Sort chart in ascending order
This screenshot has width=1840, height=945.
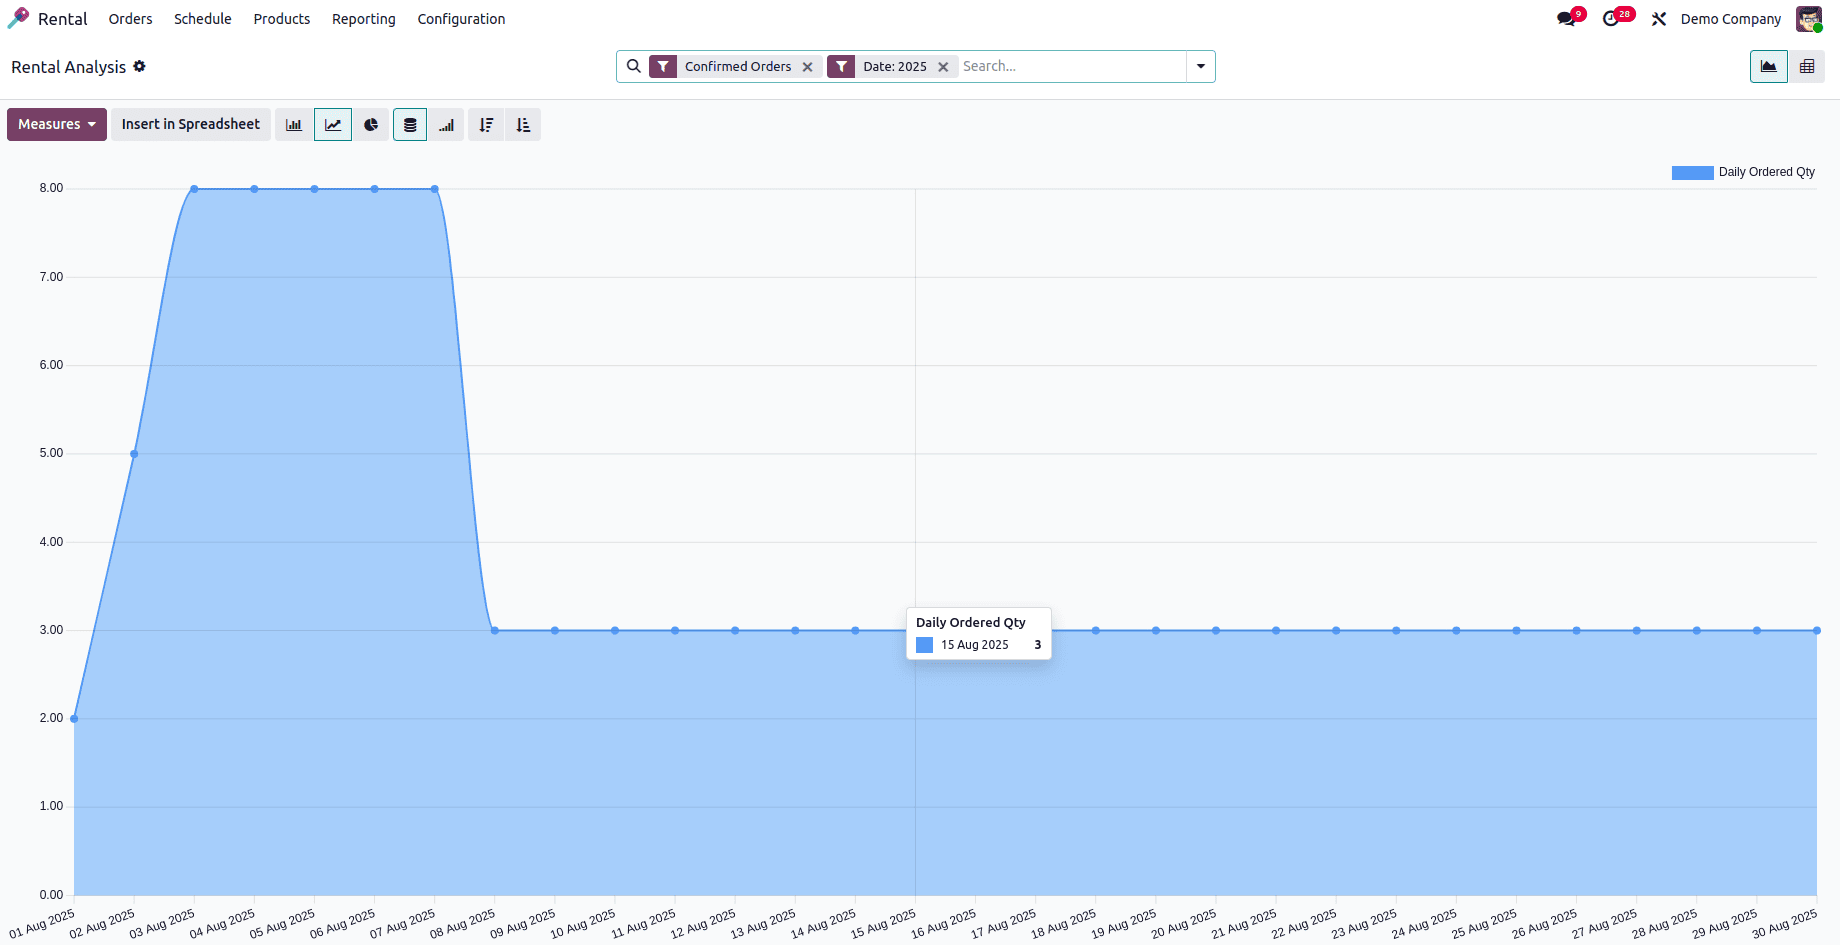coord(523,125)
